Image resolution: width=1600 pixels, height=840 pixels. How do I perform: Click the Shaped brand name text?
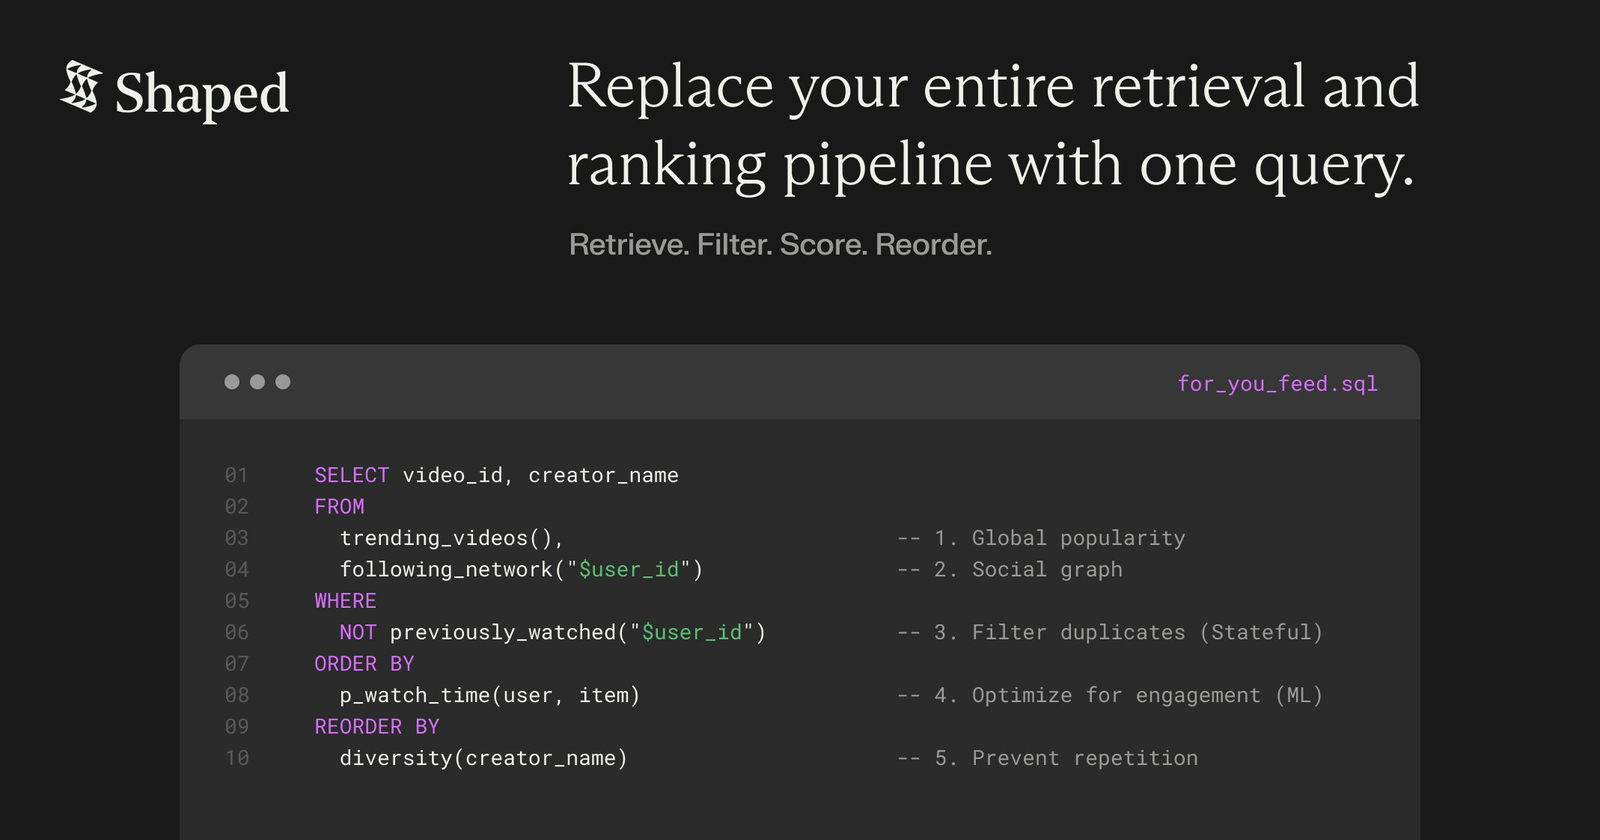pos(201,94)
